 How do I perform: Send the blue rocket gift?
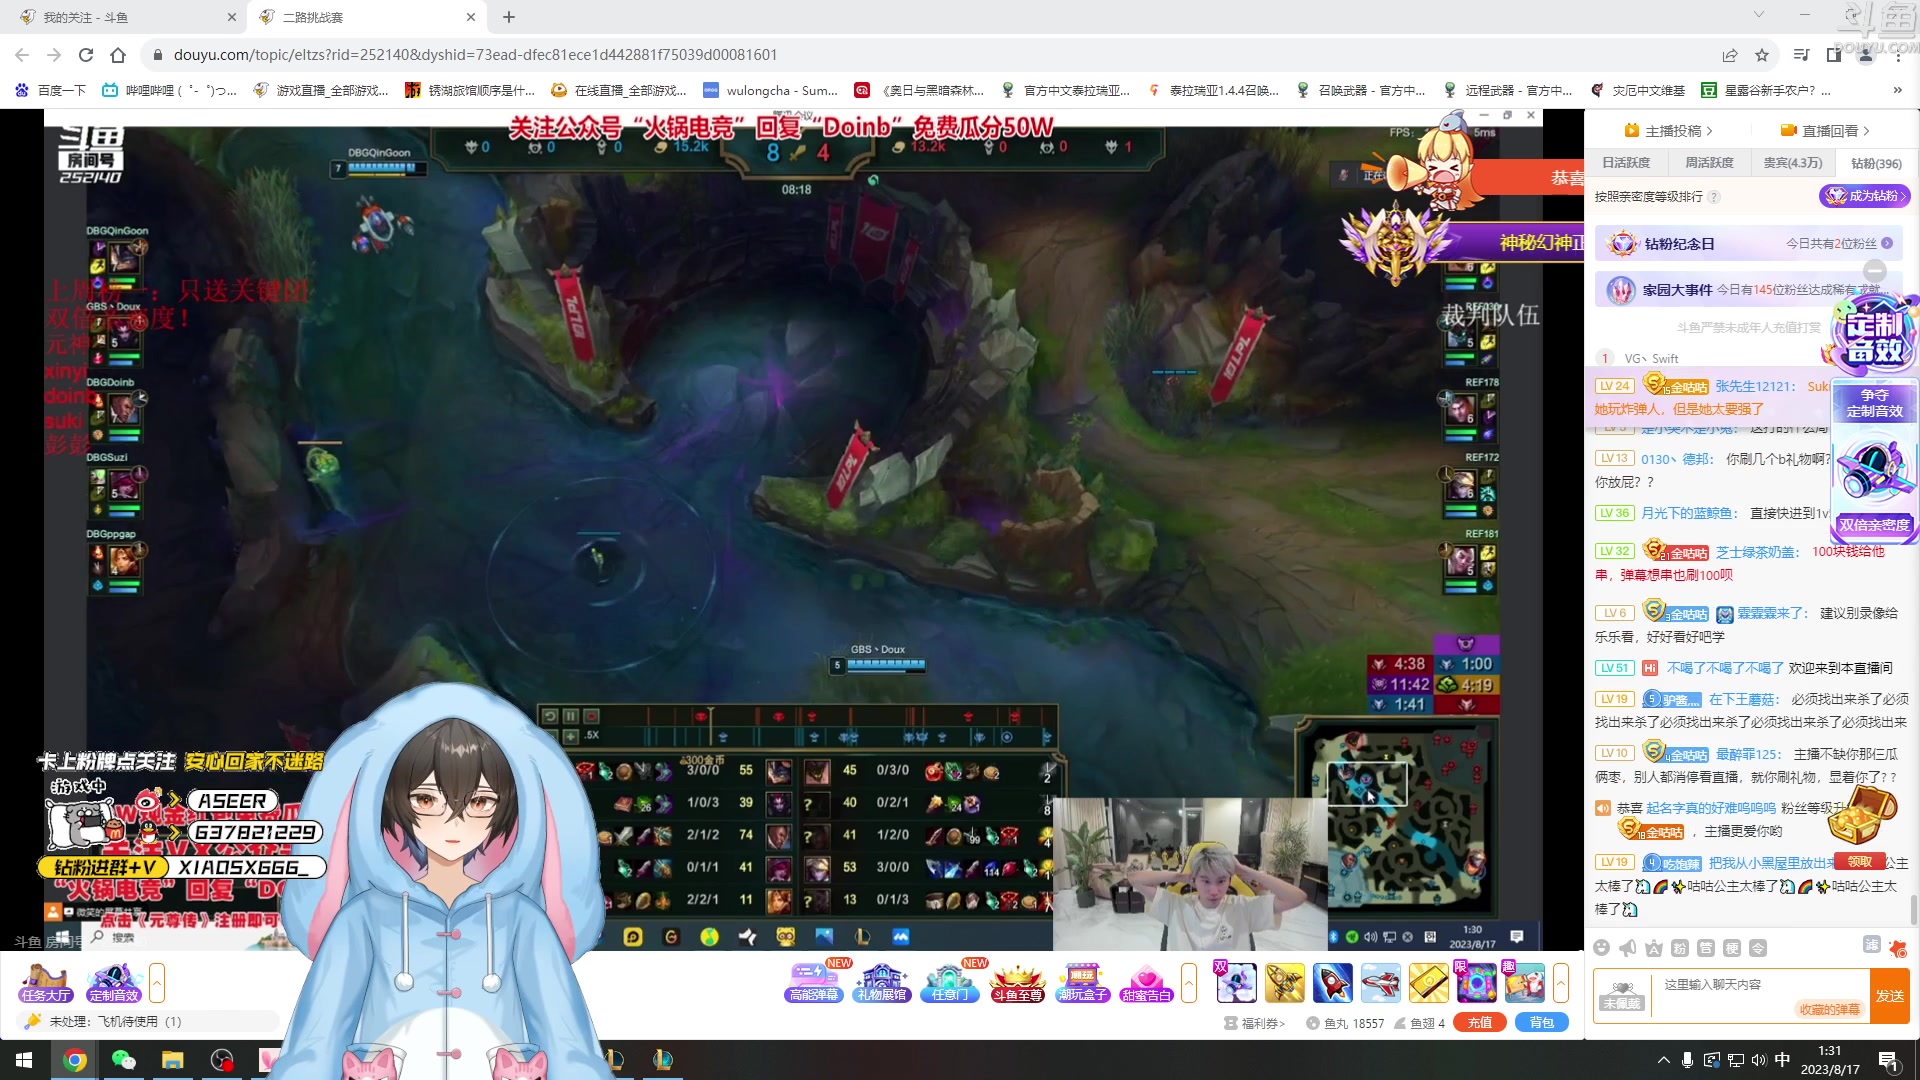[1332, 983]
